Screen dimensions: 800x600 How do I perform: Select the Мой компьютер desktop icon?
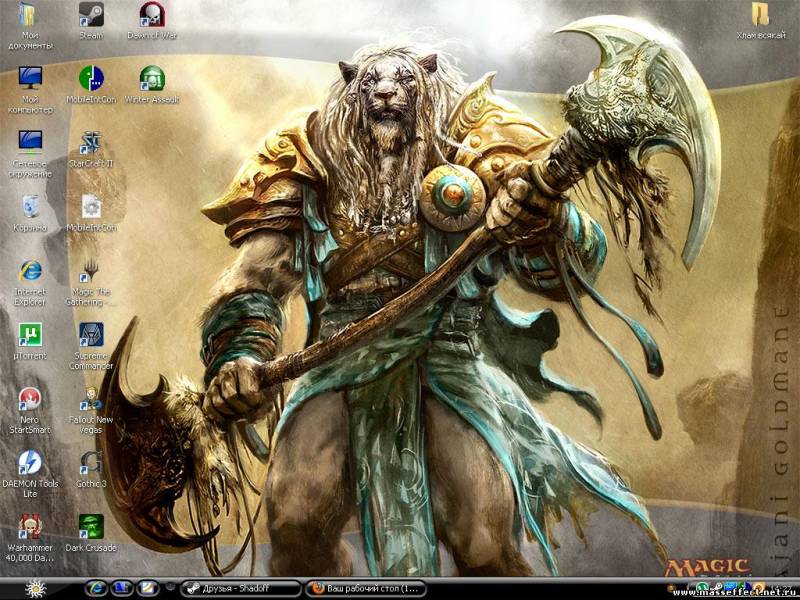click(x=30, y=79)
